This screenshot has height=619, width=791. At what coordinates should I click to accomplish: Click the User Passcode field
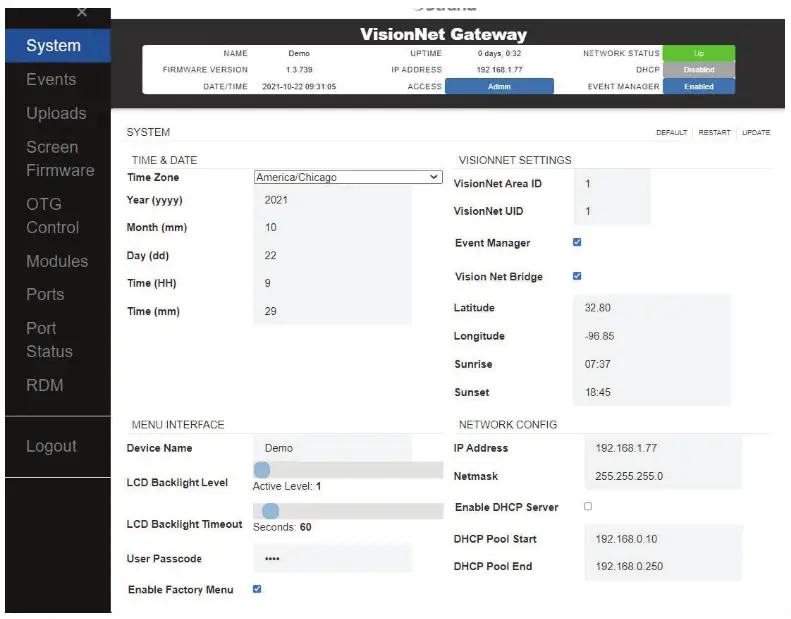coord(332,558)
